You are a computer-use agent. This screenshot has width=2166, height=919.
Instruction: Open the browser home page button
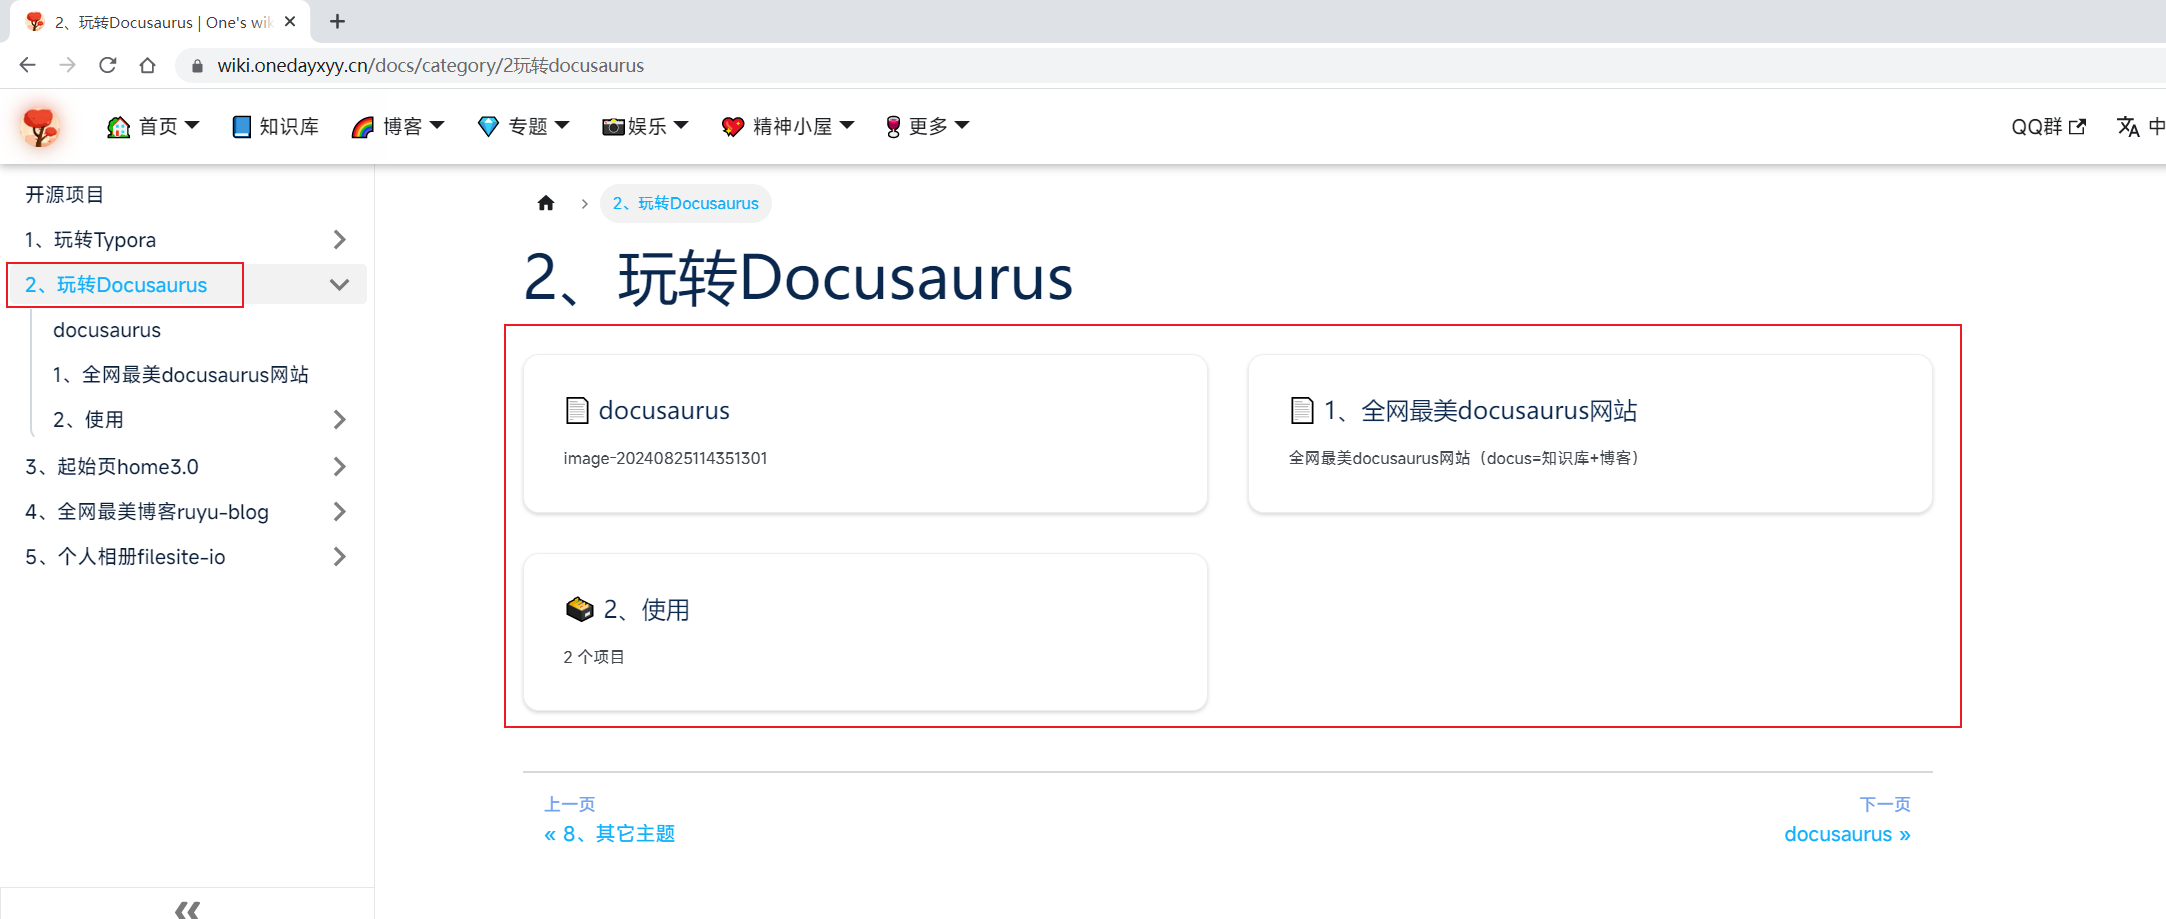pyautogui.click(x=147, y=65)
